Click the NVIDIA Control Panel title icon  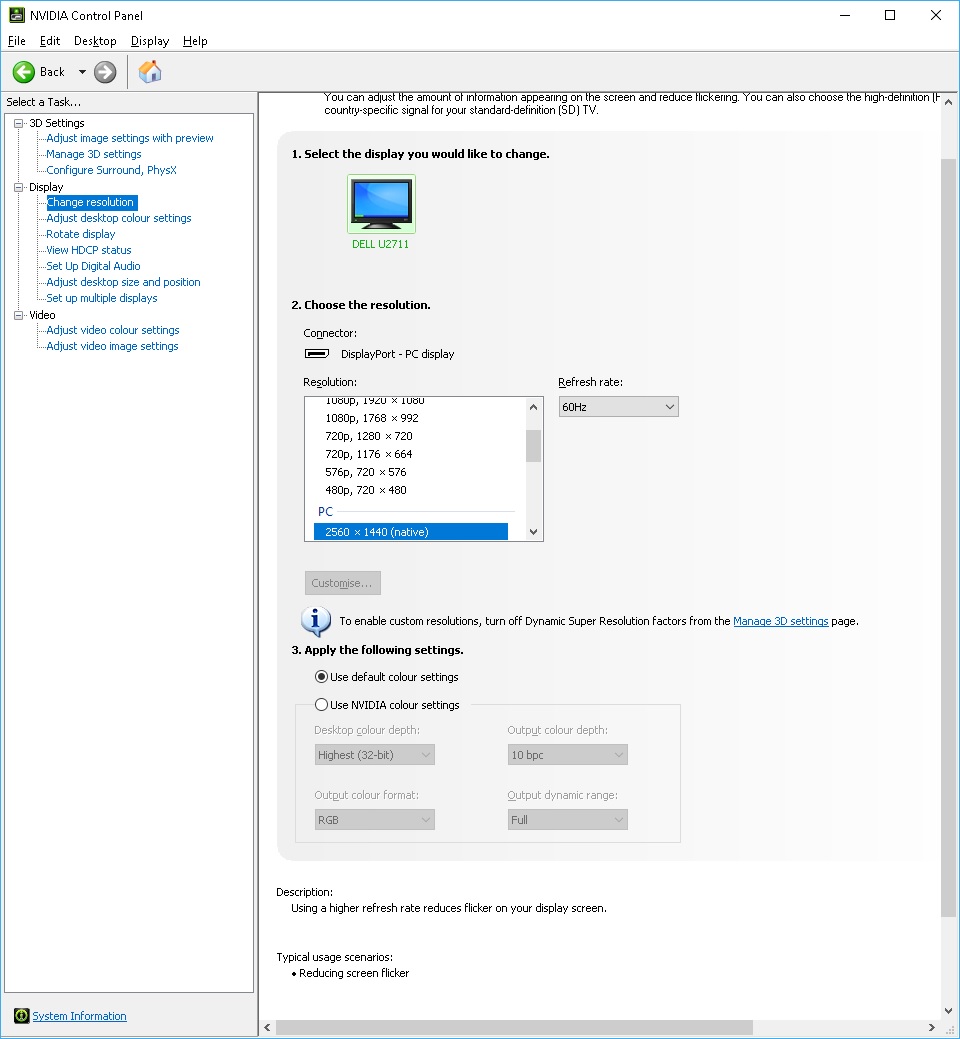(17, 15)
